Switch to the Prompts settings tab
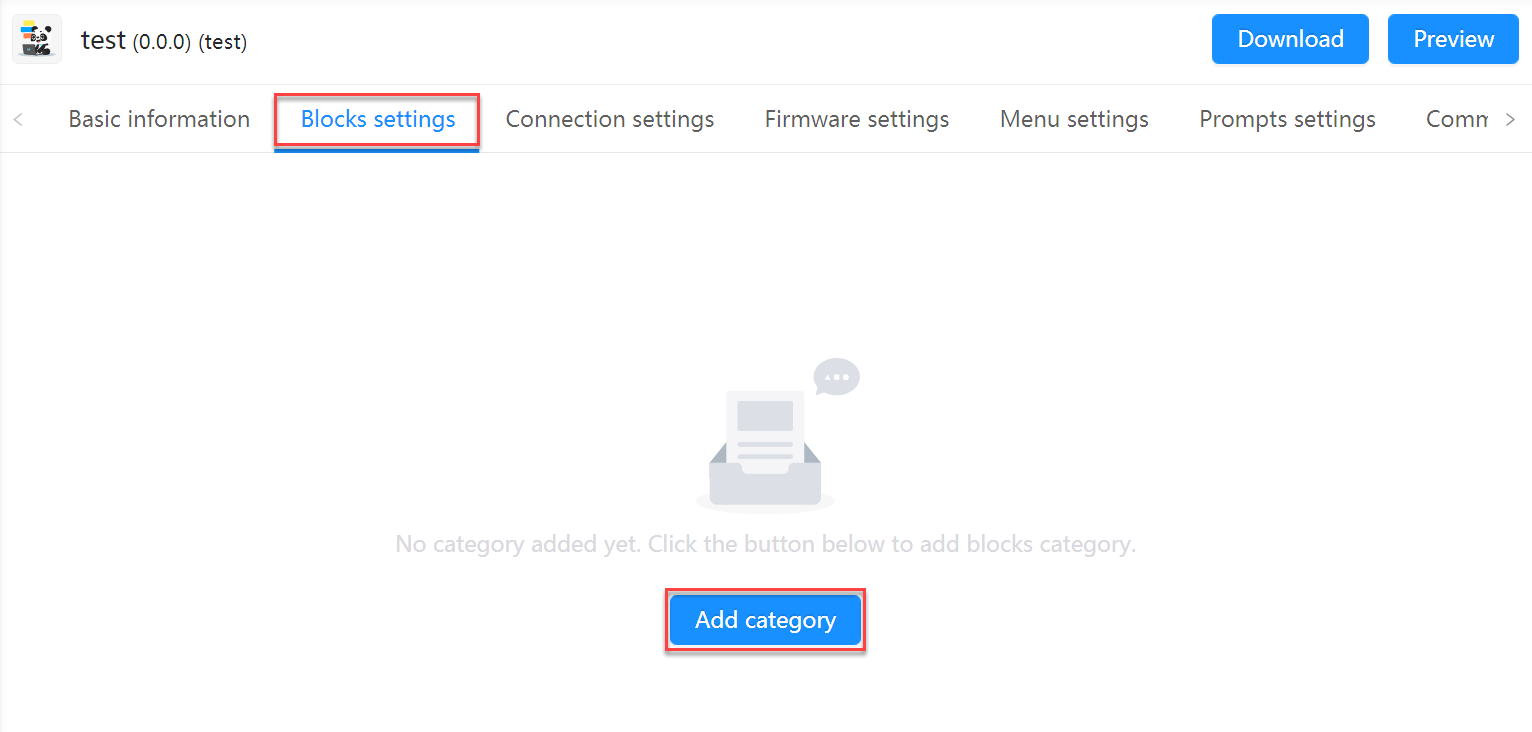 [1287, 119]
